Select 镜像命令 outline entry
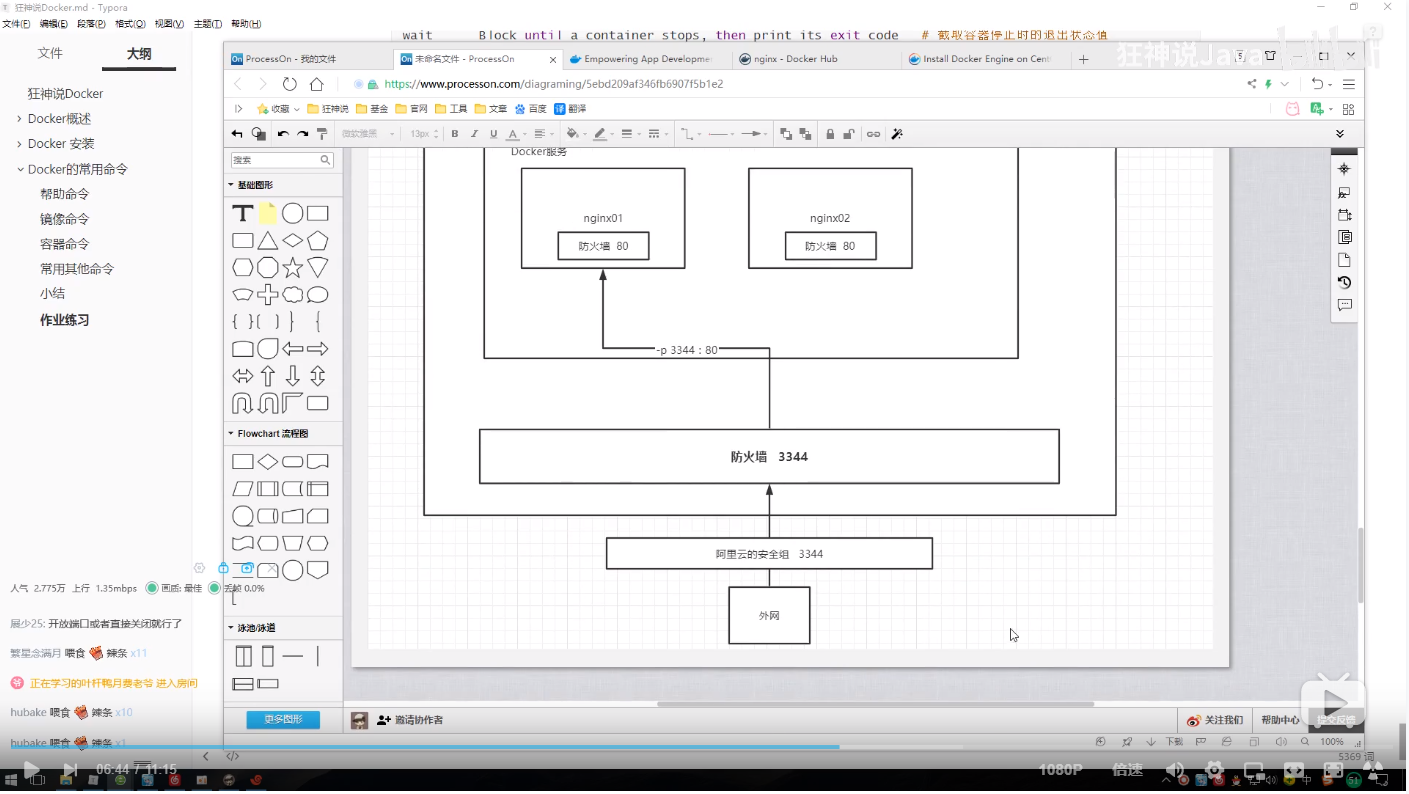 65,219
